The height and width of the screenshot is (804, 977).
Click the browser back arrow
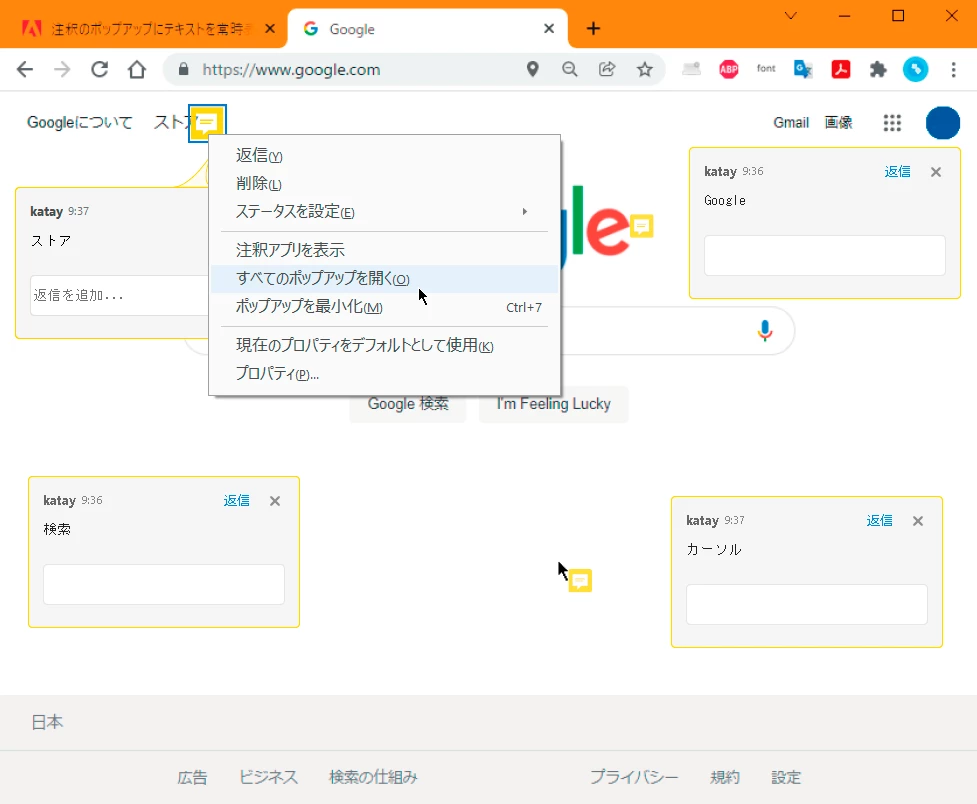tap(25, 69)
